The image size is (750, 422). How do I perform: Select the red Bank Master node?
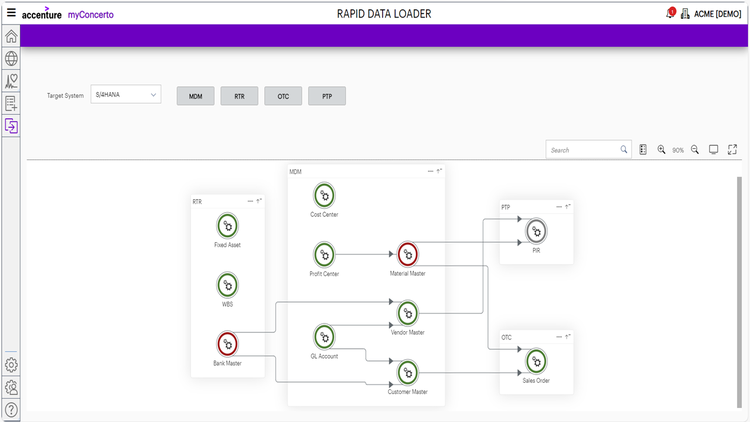click(228, 344)
